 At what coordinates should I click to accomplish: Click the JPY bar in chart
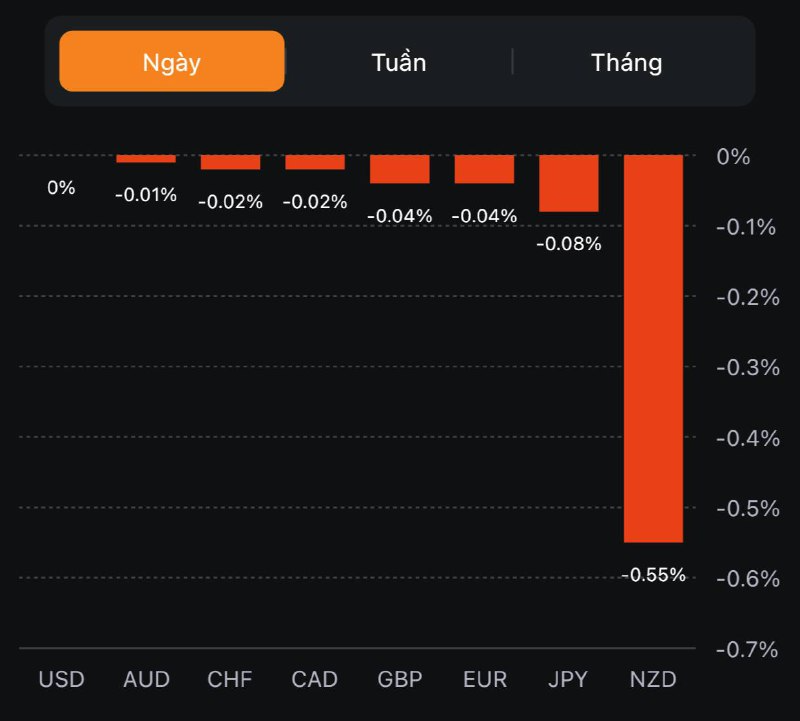tap(569, 183)
